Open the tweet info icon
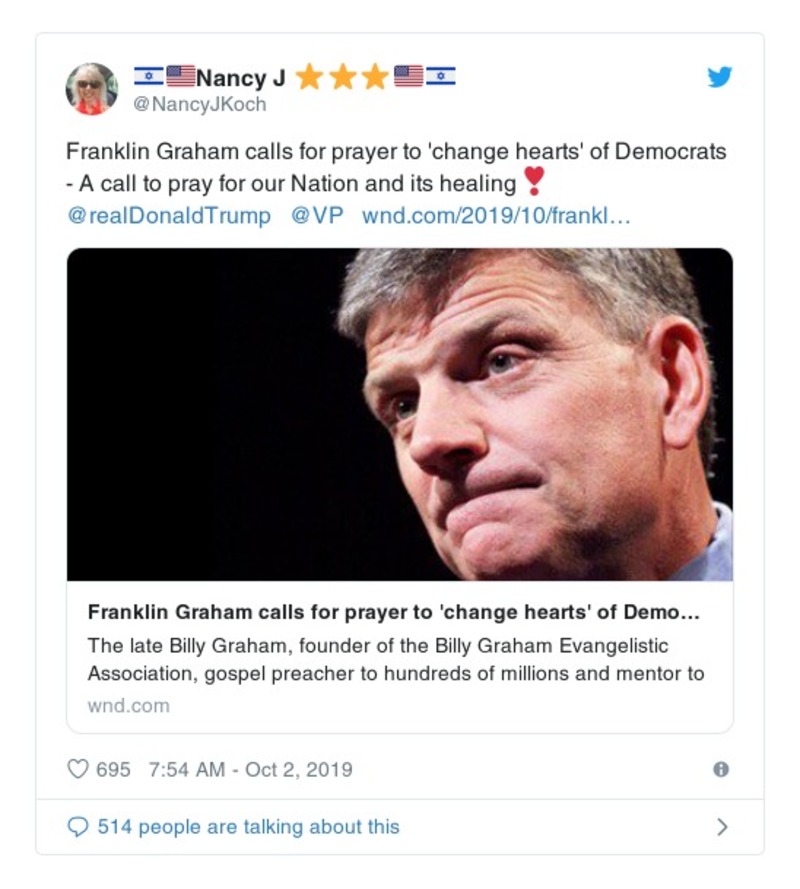The width and height of the screenshot is (800, 889). click(x=720, y=769)
